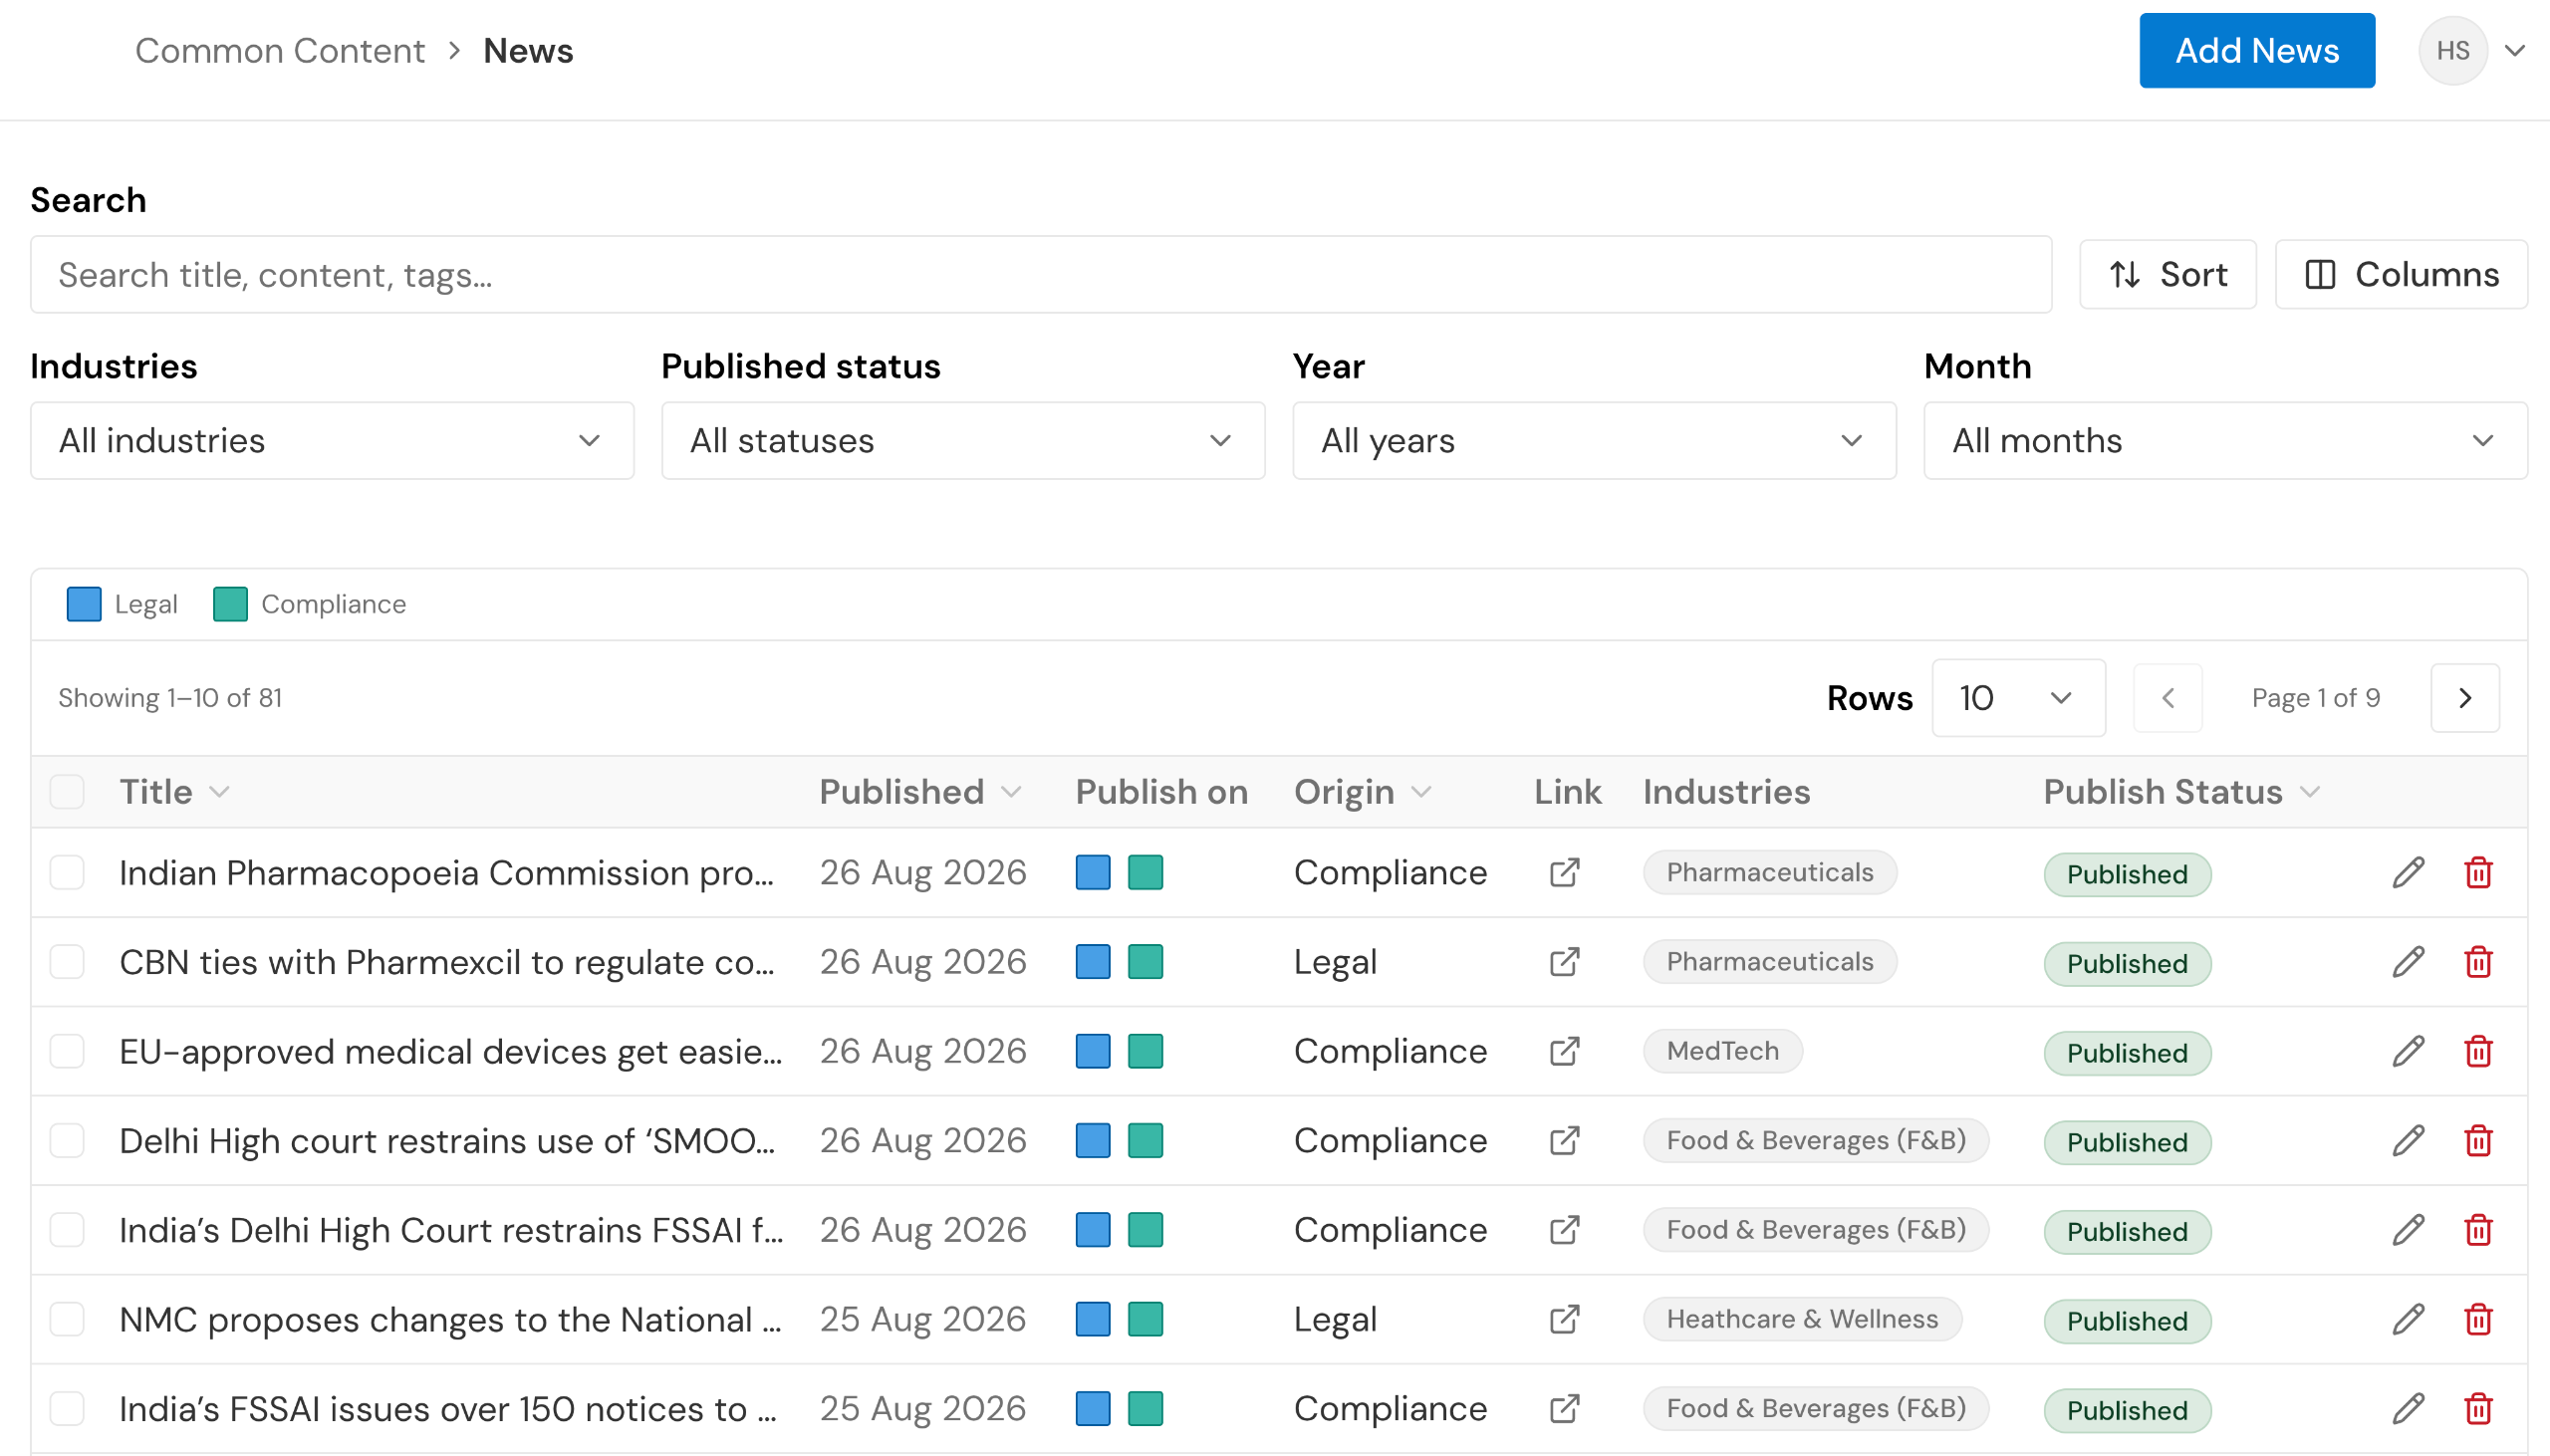This screenshot has height=1456, width=2550.
Task: Click the Compliance swatch for the NMC proposes row
Action: [1145, 1319]
